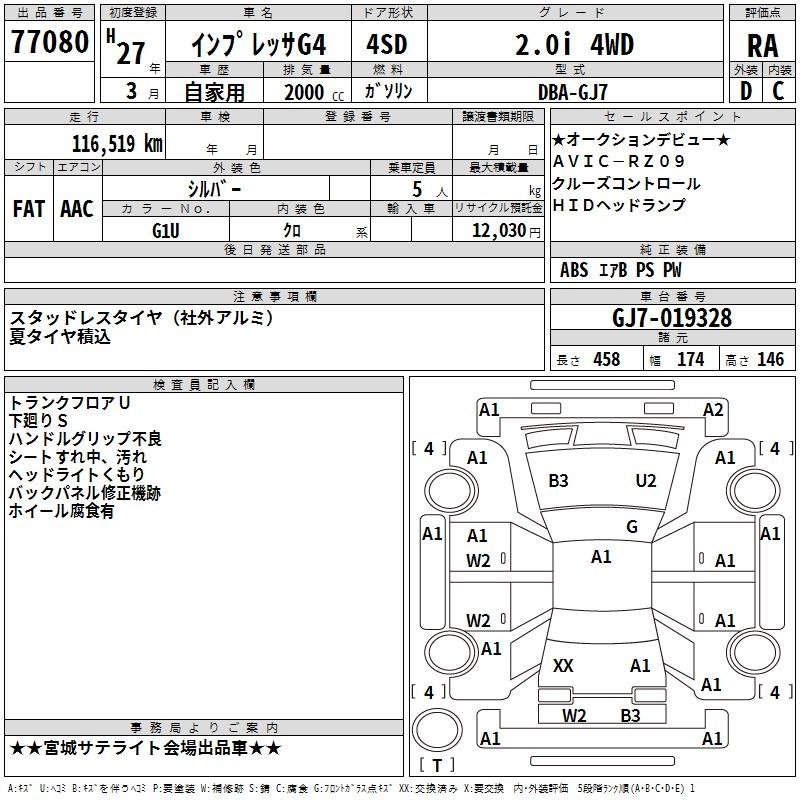
Task: Select the 宮城サテライト会場出品車 announcement
Action: click(x=145, y=748)
